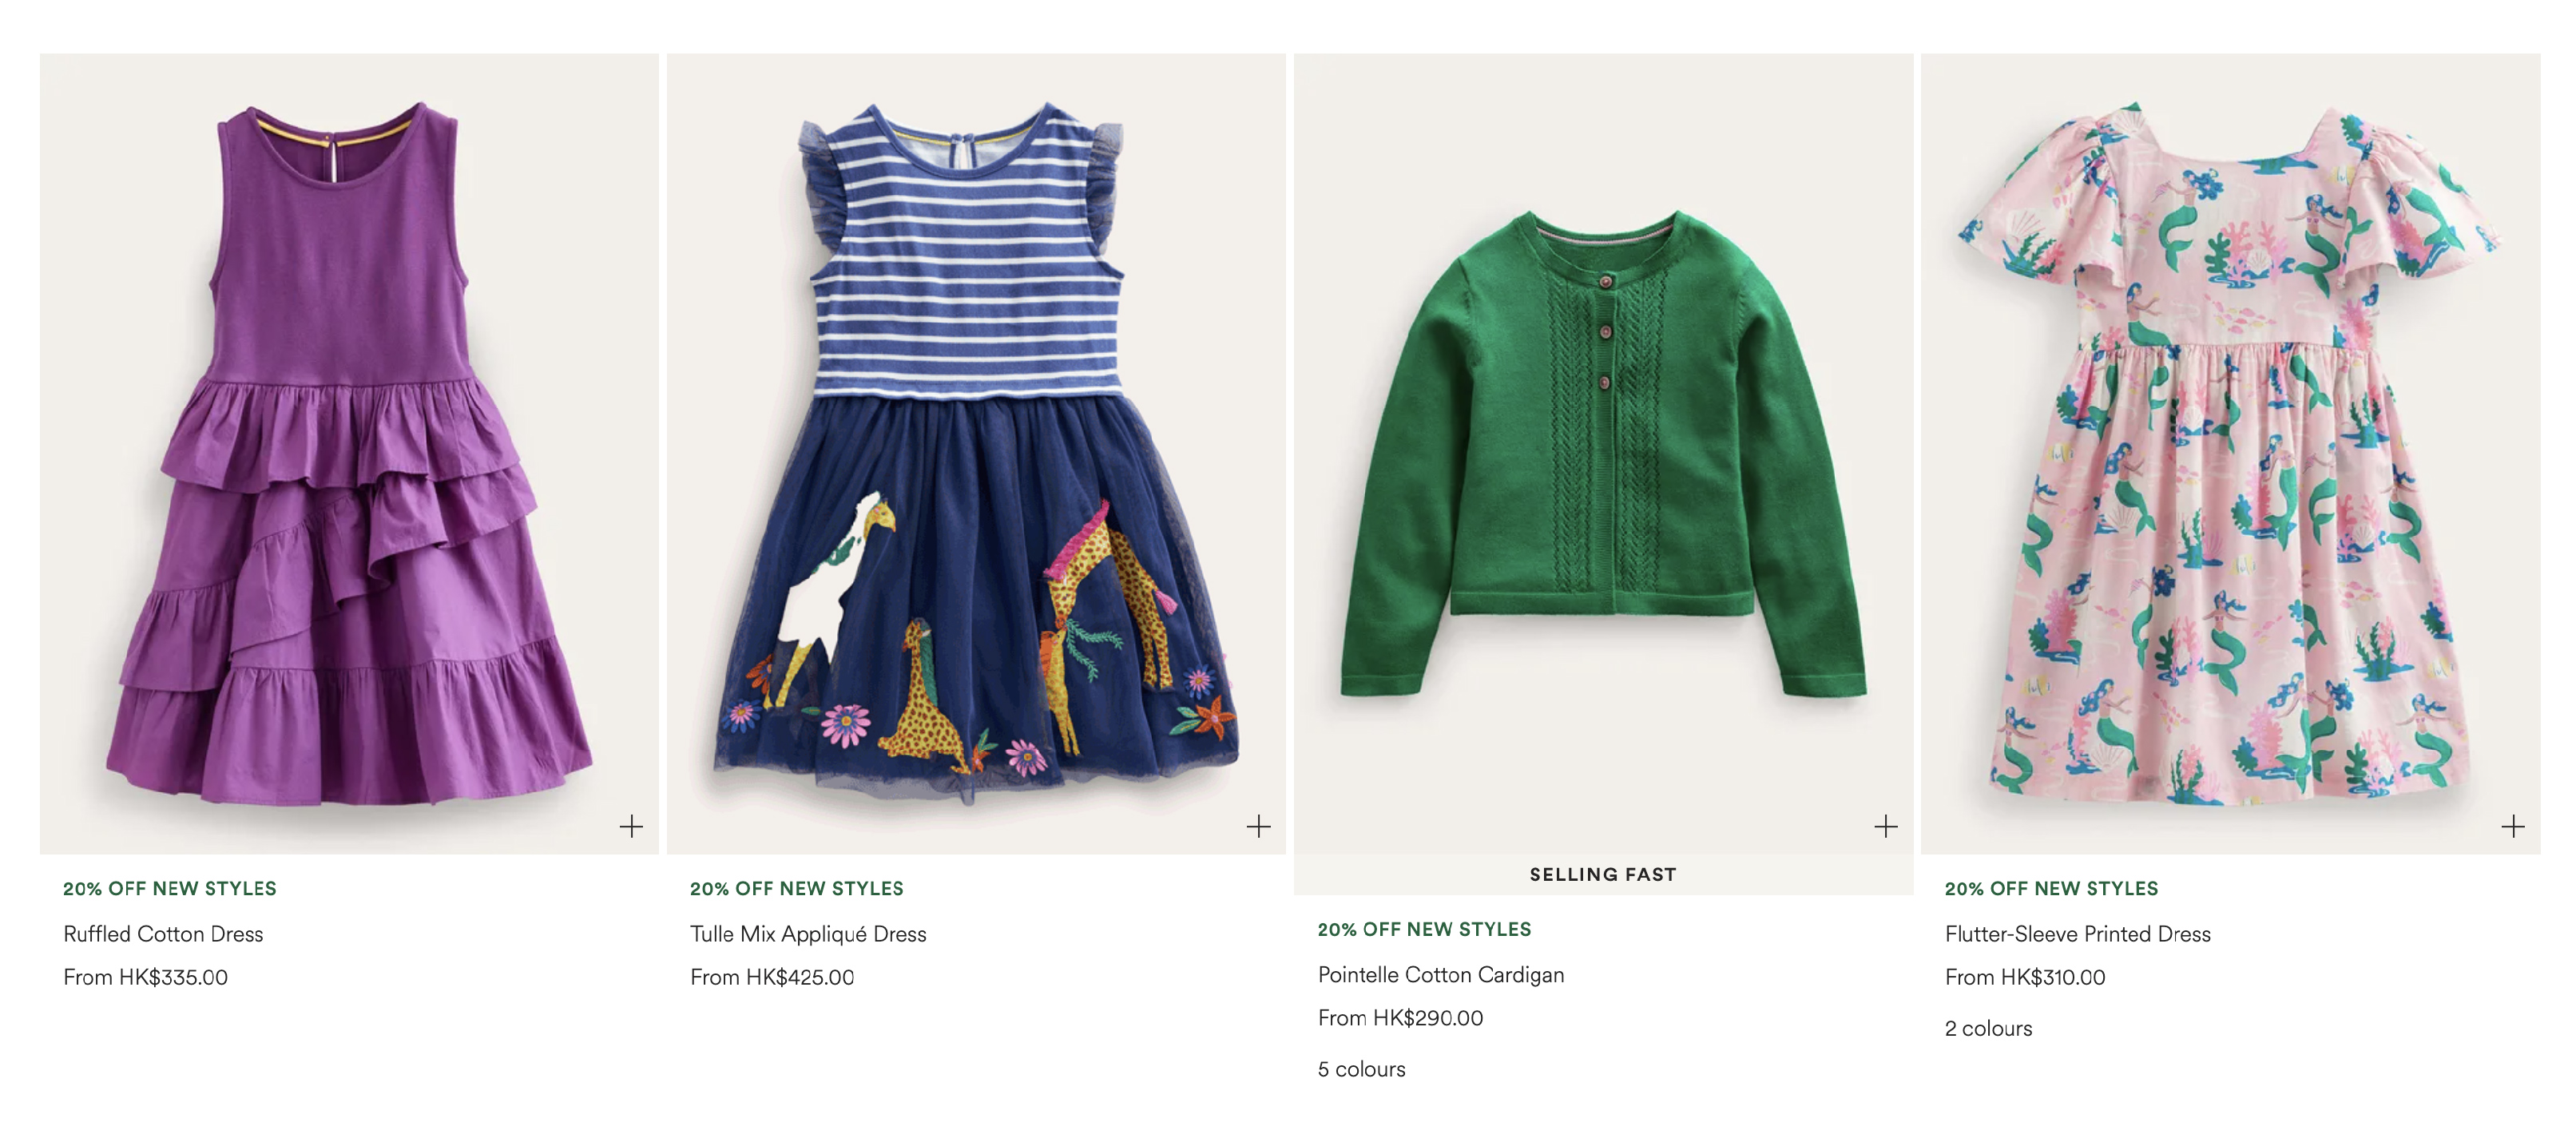Show the 5 colours cardigan options
Viewport: 2576px width, 1130px height.
(1361, 1069)
